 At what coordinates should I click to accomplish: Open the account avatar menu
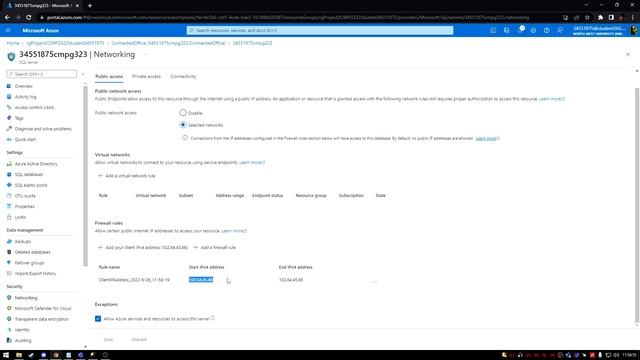[634, 31]
